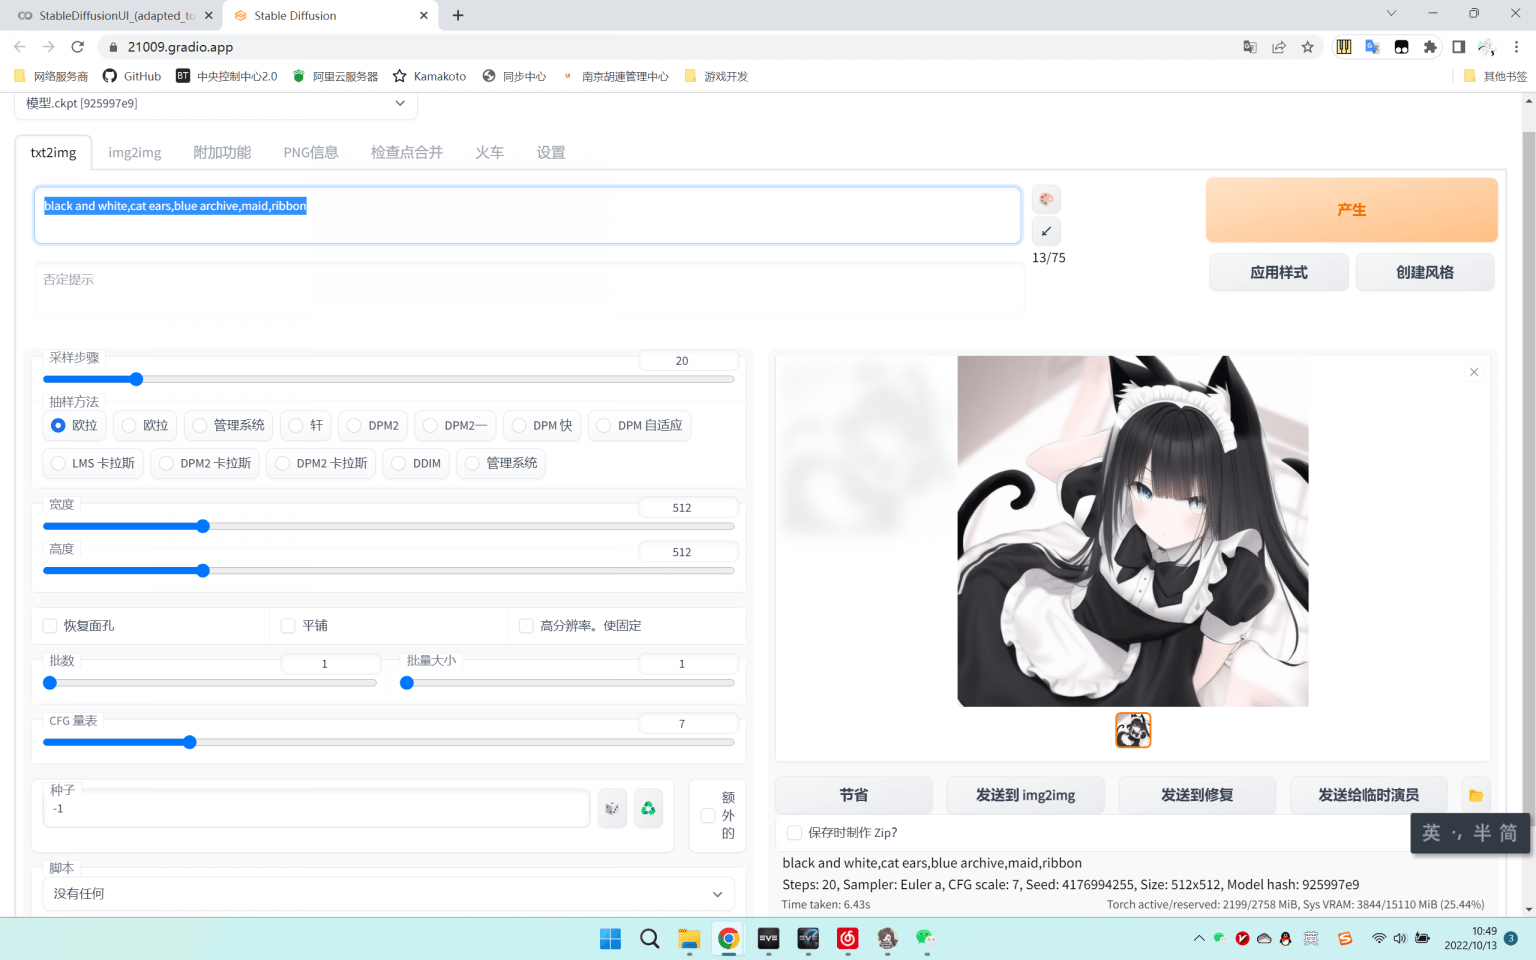Switch to the img2img tab
The height and width of the screenshot is (960, 1536).
click(134, 151)
